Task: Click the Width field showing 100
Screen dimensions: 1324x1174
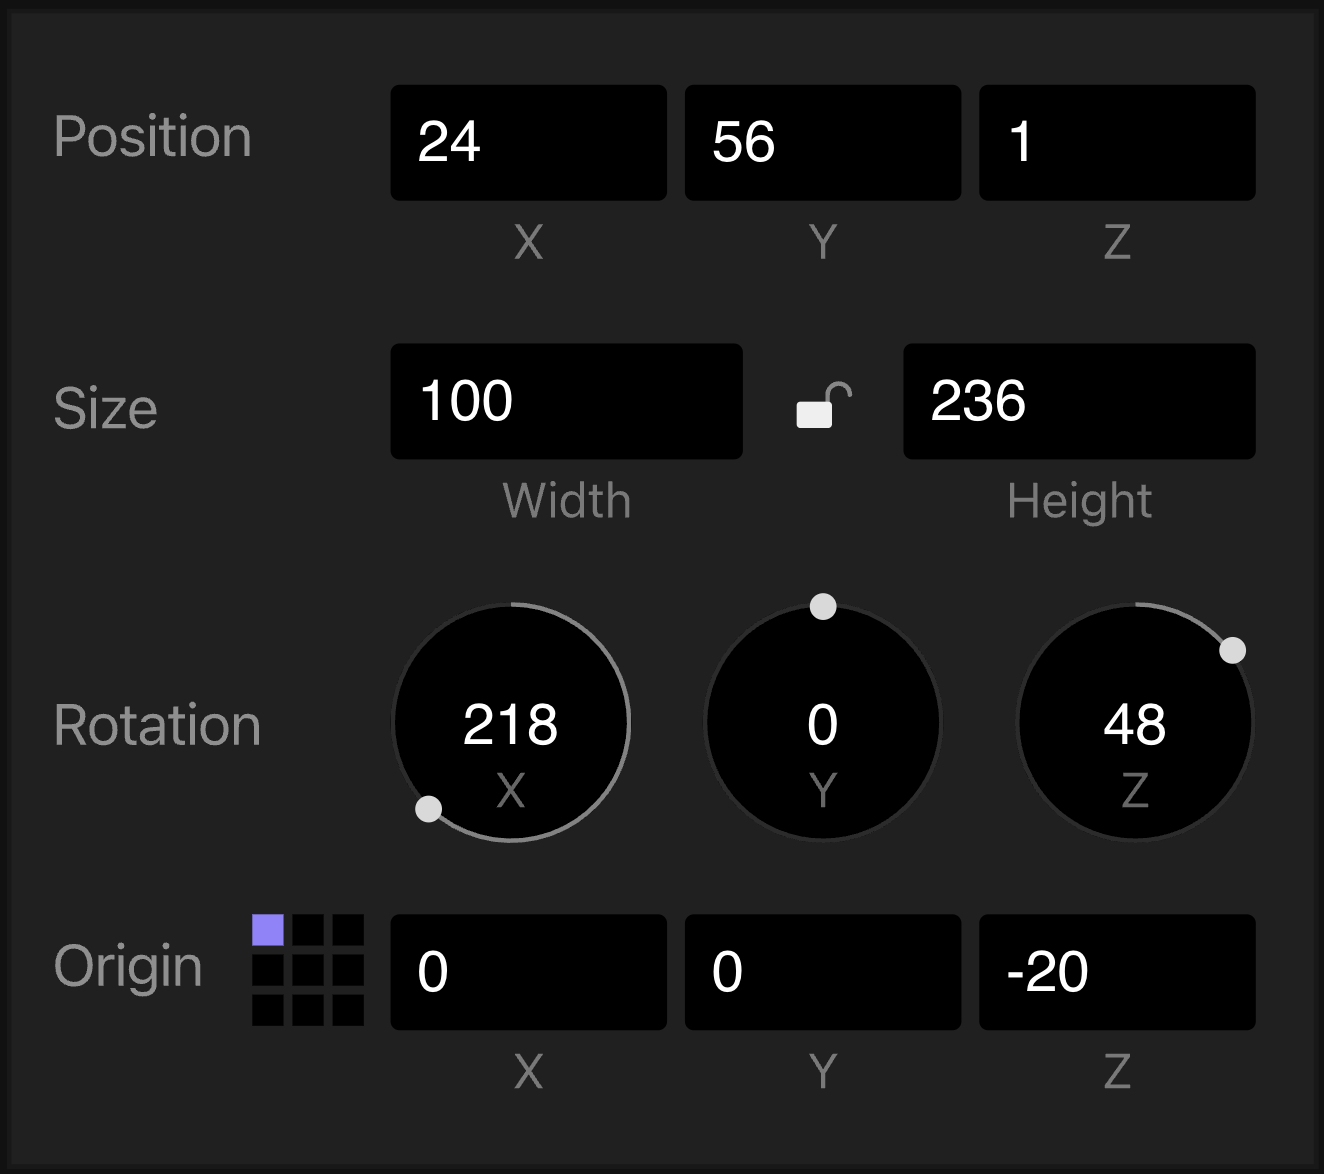Action: [x=566, y=401]
